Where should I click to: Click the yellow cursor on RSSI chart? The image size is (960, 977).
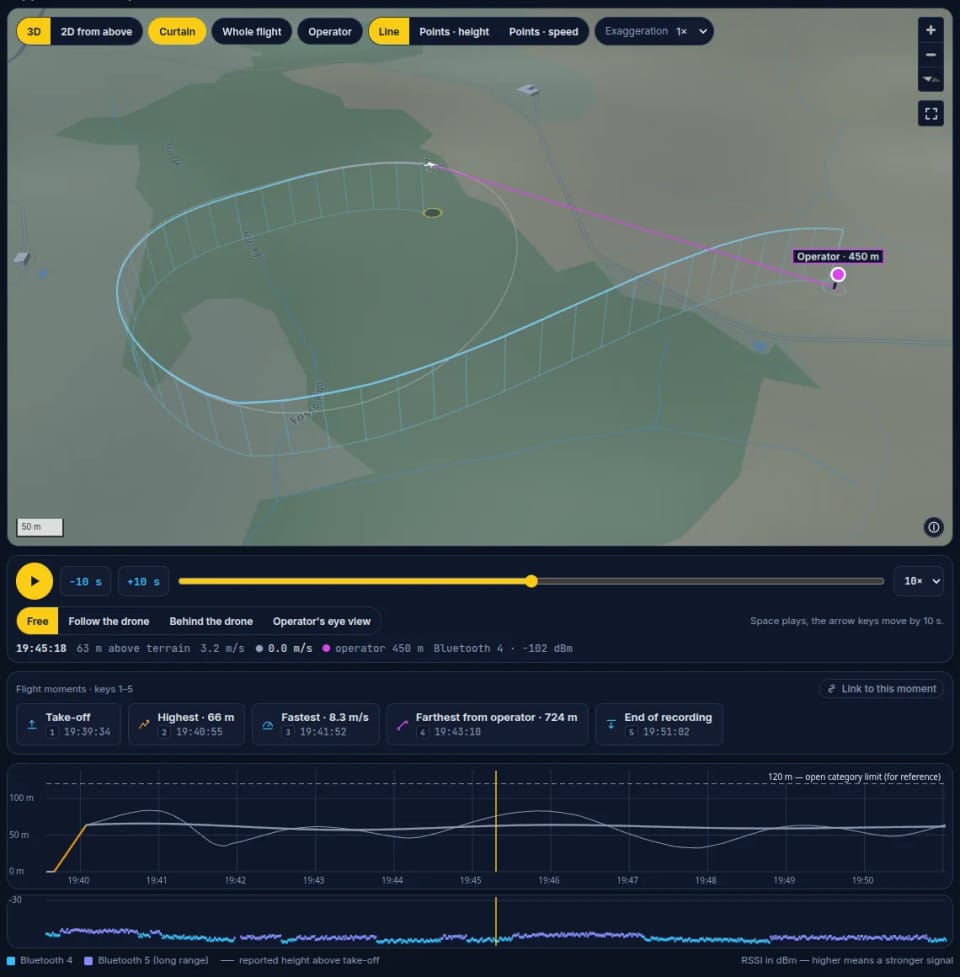496,921
